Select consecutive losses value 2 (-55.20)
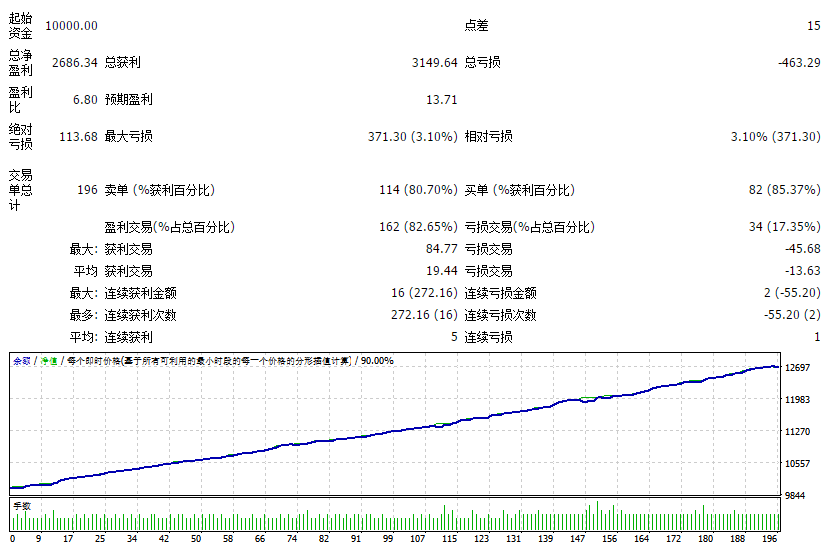The width and height of the screenshot is (832, 551). [x=792, y=292]
